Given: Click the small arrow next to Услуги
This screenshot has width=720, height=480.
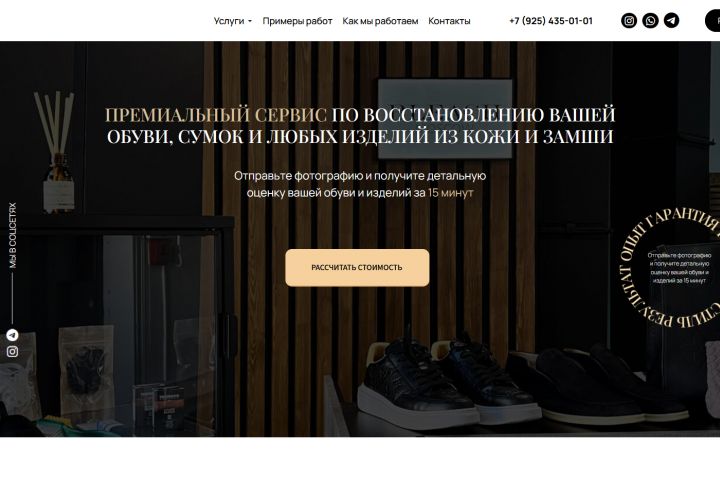Looking at the screenshot, I should click(x=250, y=22).
